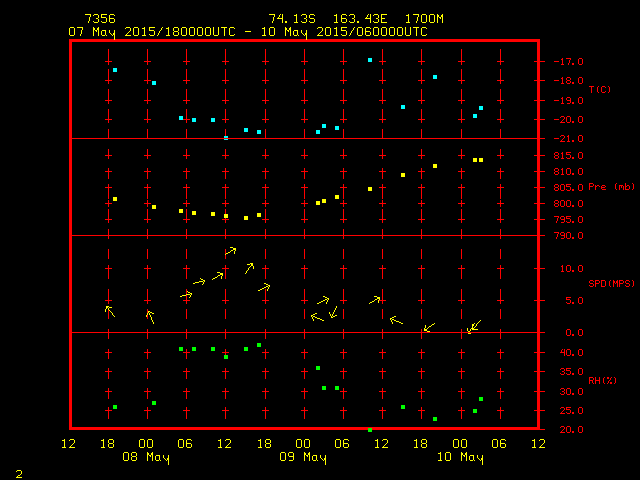
Task: Click the highest green humidity data point
Action: (259, 345)
